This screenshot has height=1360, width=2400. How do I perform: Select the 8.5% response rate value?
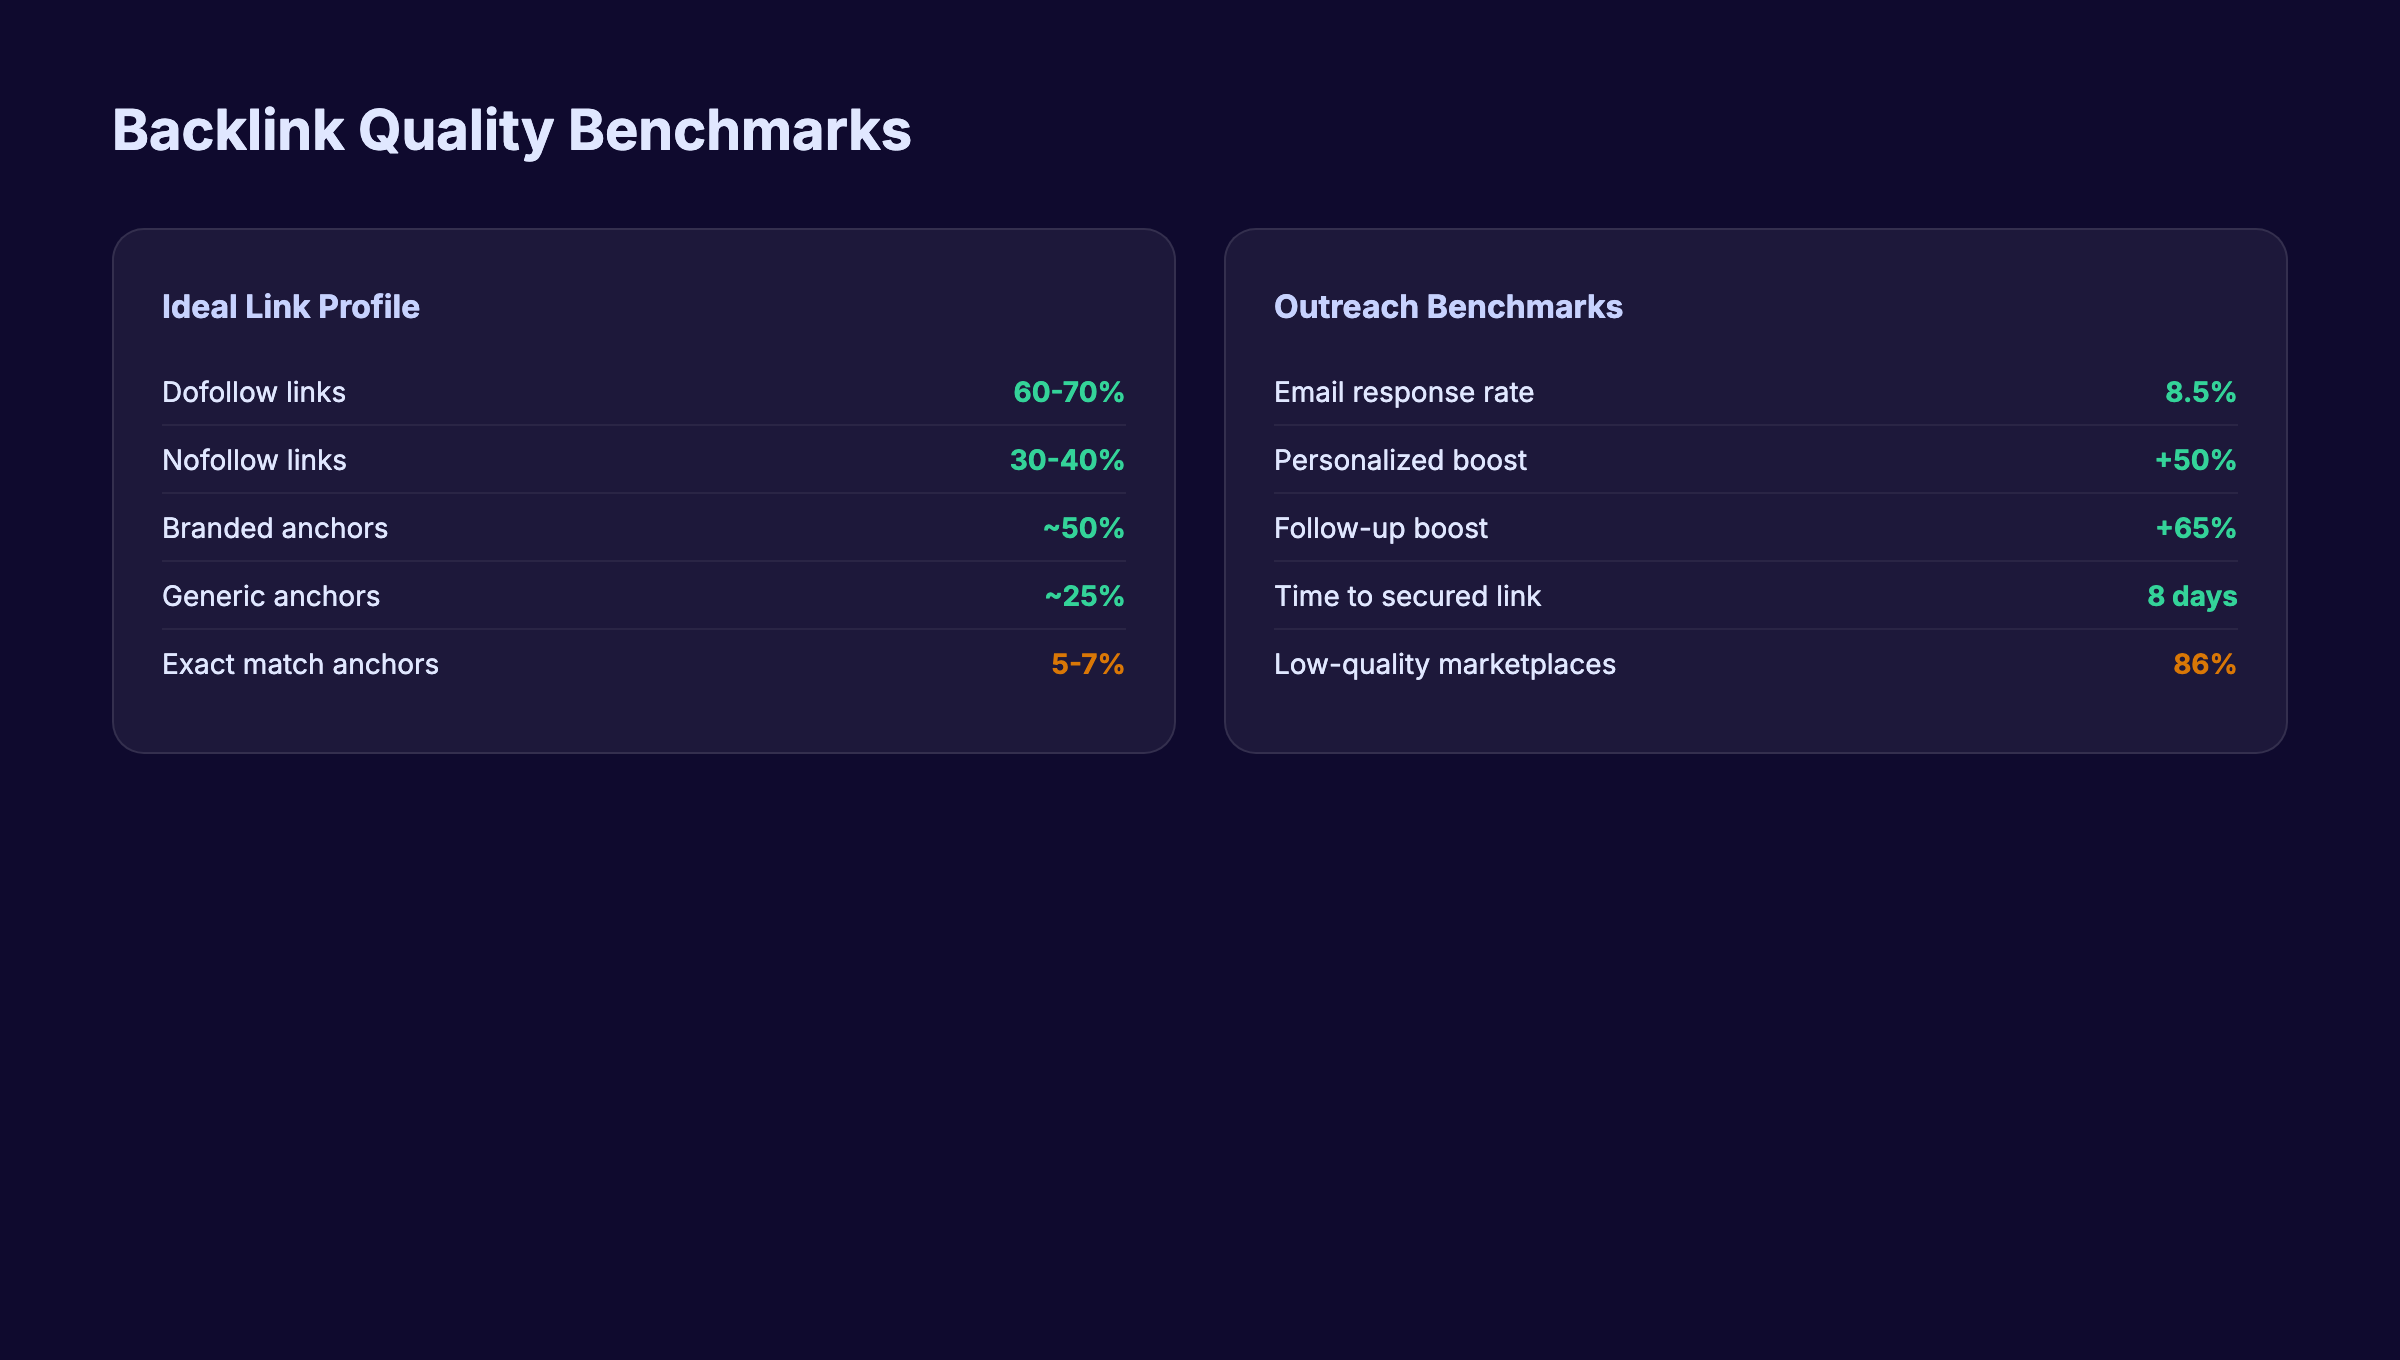point(2200,392)
